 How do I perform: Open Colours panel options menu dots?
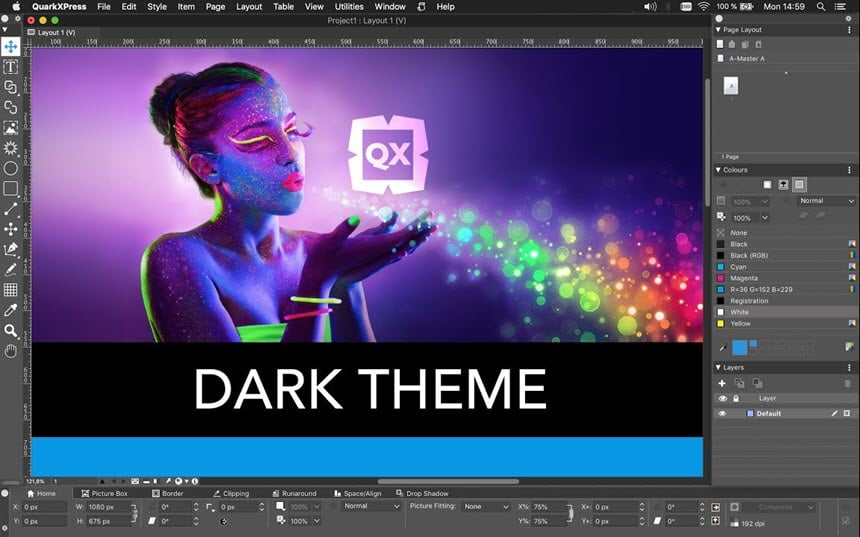pos(850,170)
